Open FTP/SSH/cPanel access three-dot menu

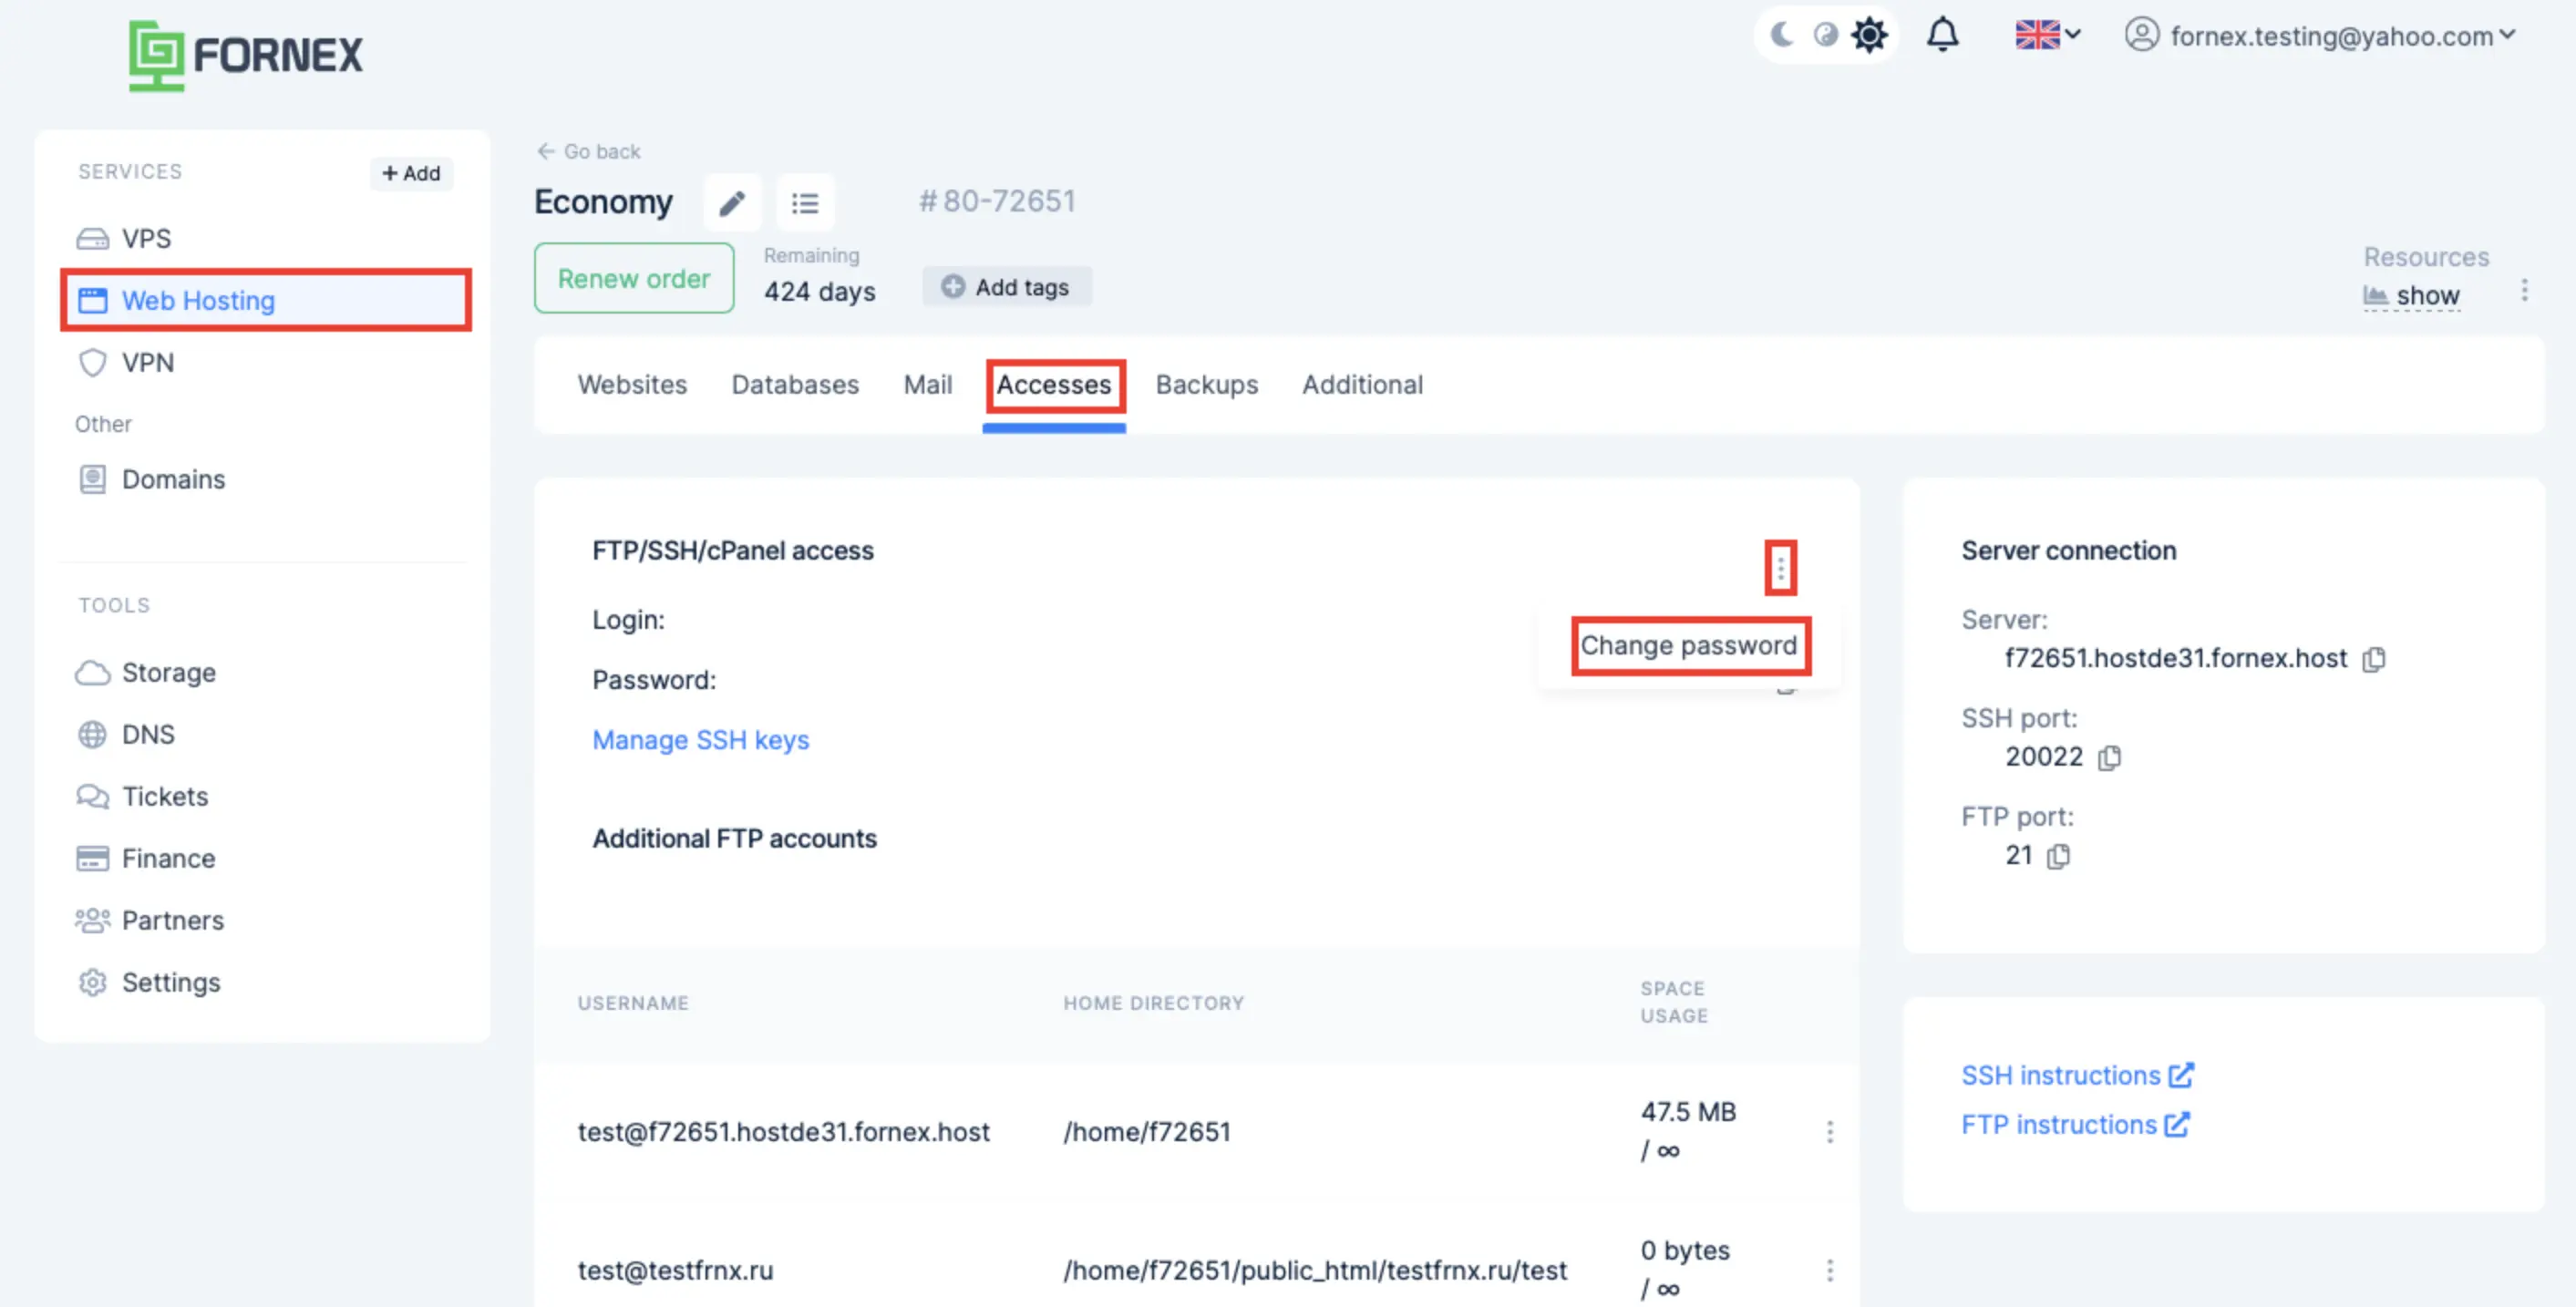(1780, 568)
